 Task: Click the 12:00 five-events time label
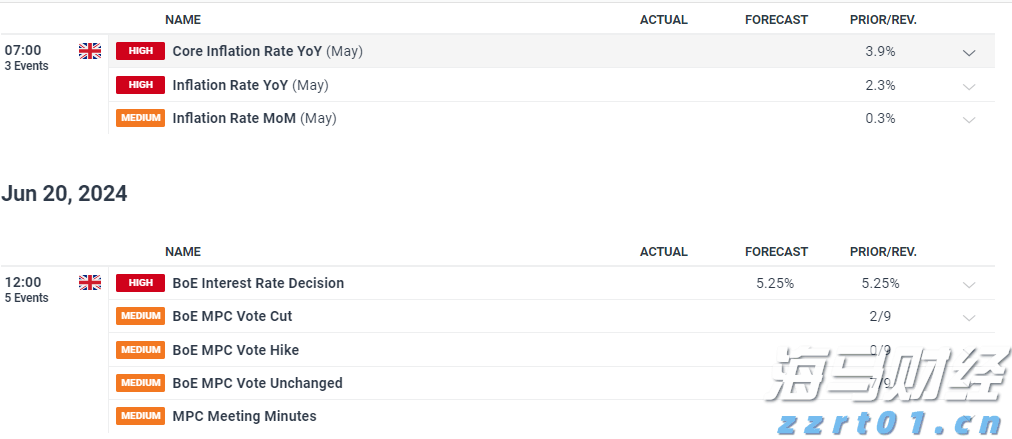25,289
